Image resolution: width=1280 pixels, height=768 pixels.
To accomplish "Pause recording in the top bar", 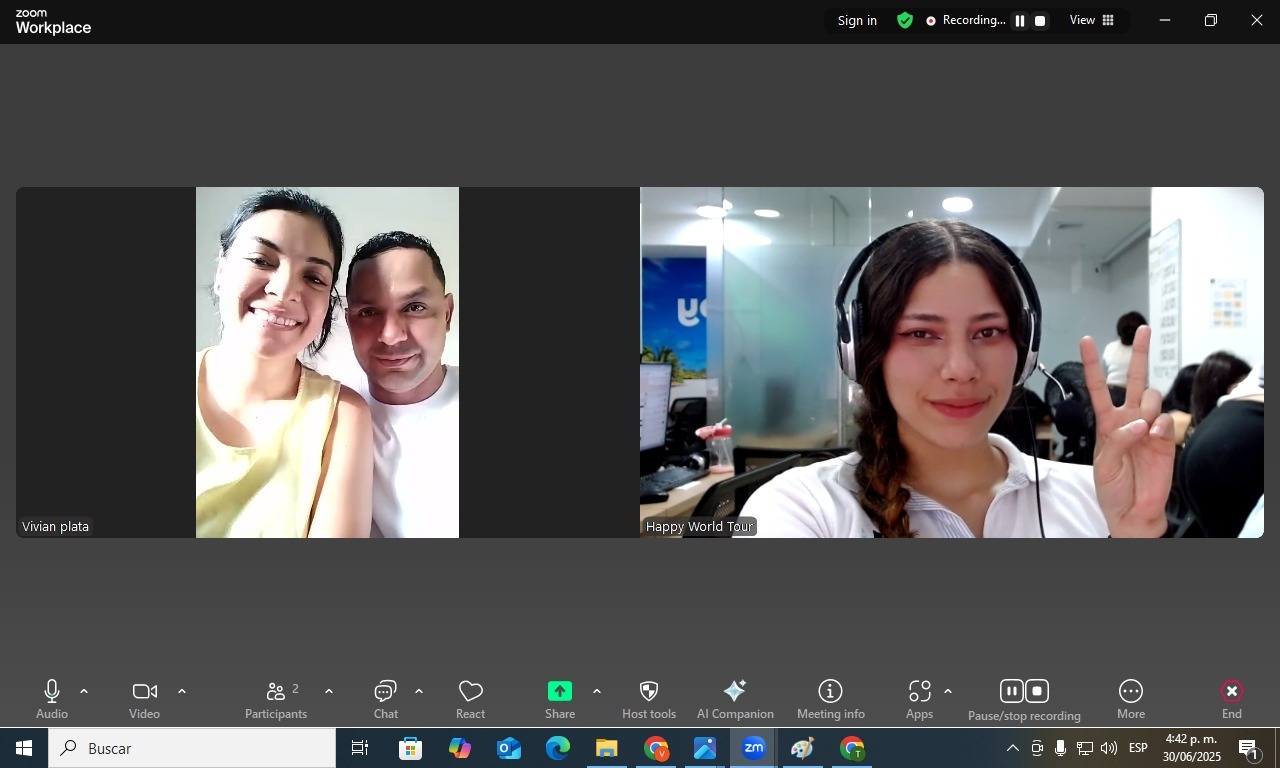I will (x=1020, y=21).
